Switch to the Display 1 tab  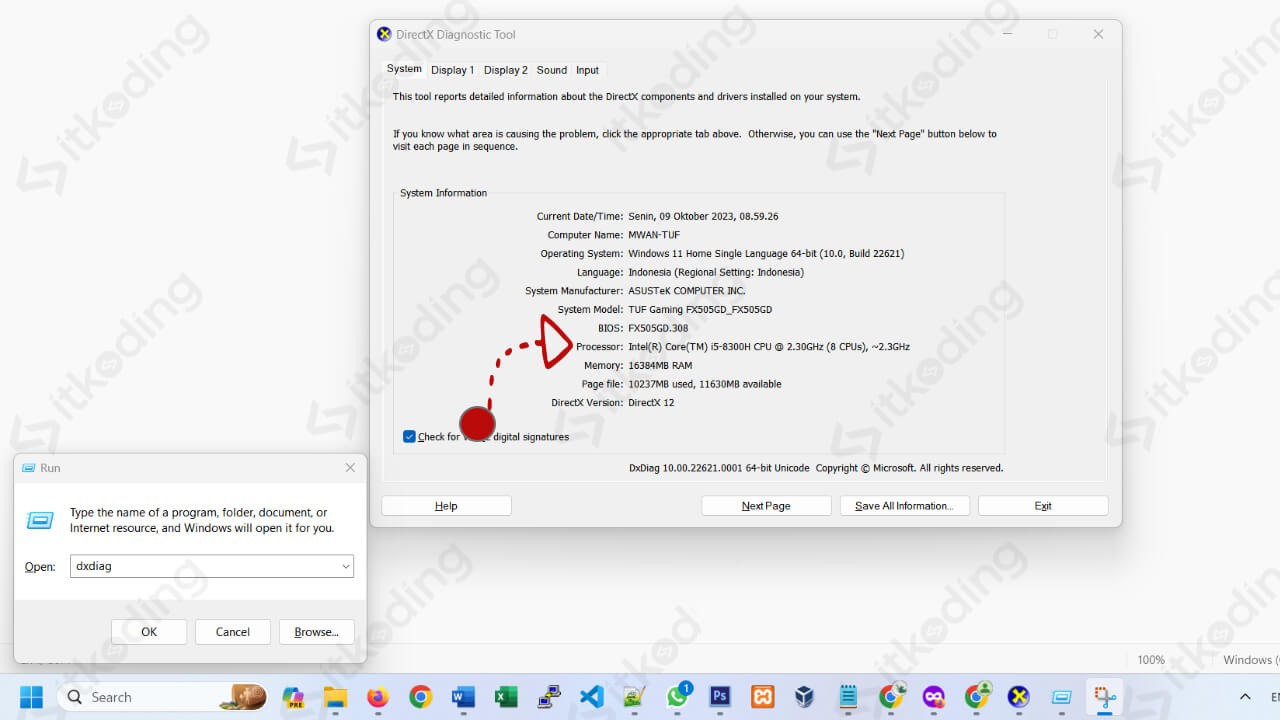coord(453,70)
